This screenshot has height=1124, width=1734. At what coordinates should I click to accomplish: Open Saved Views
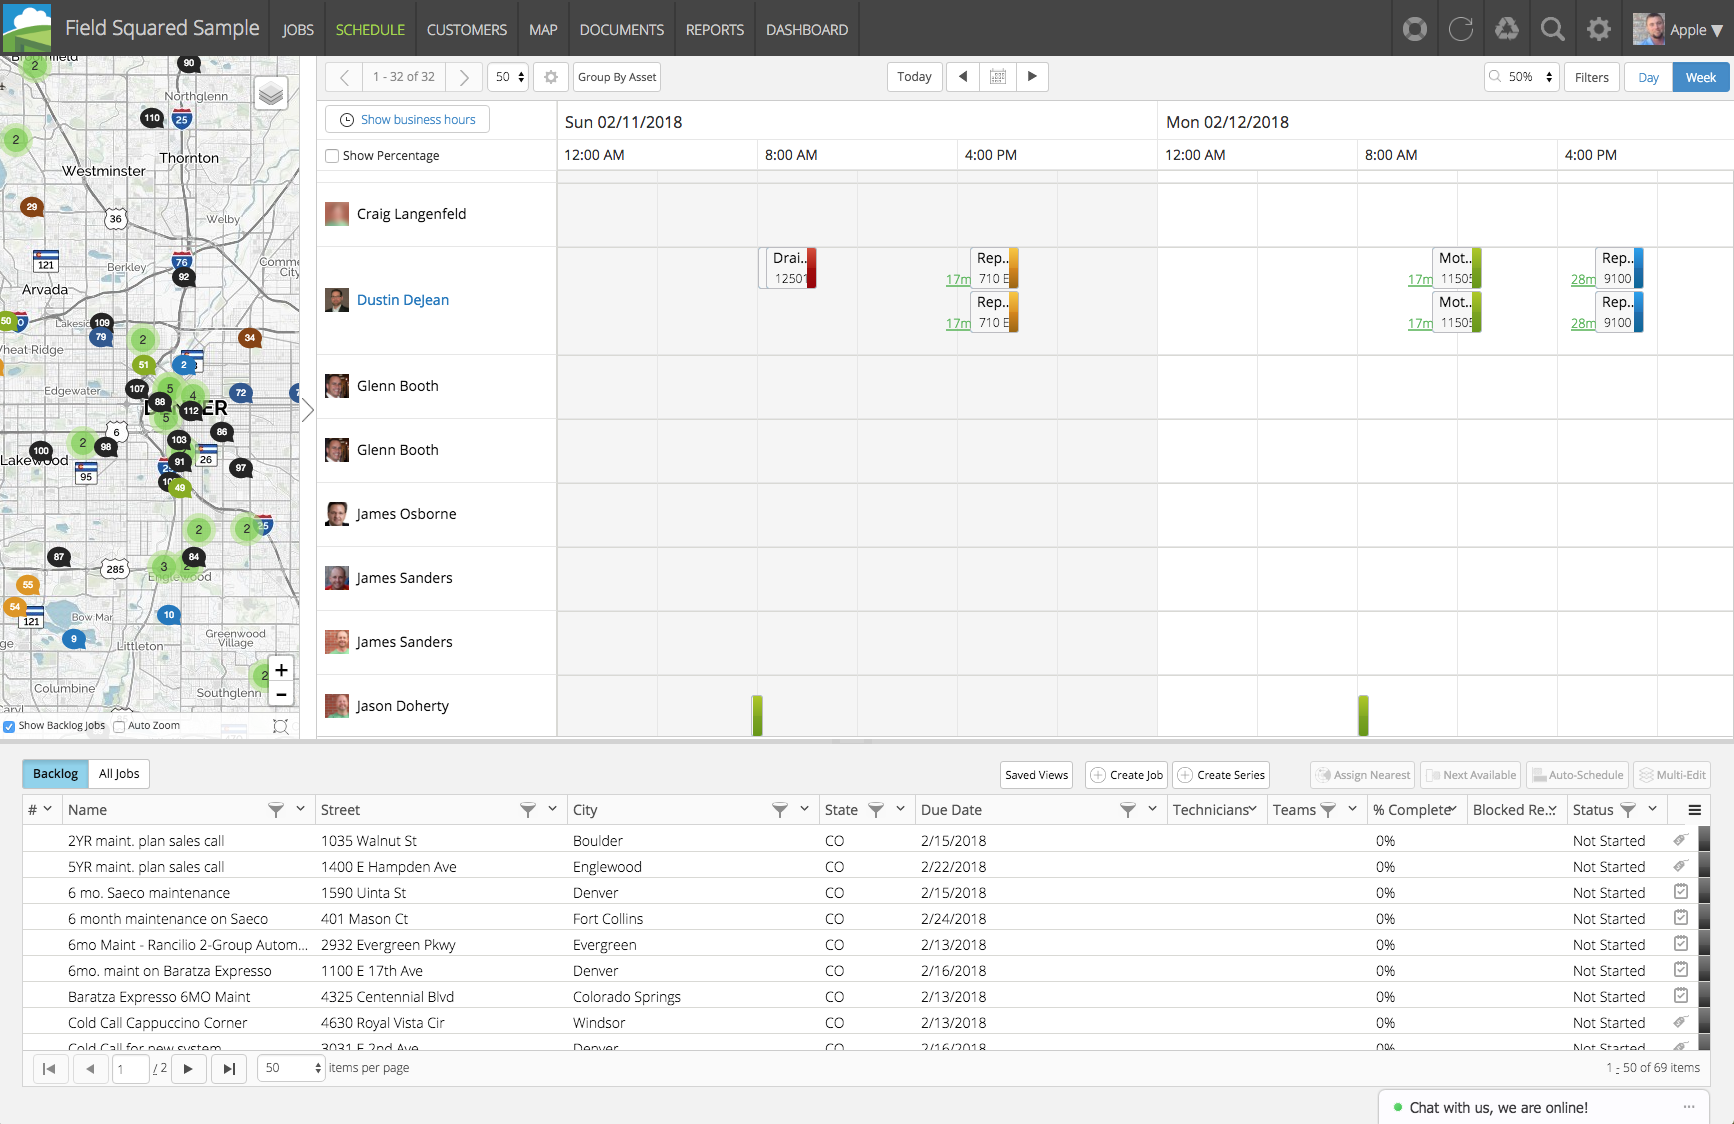coord(1037,775)
